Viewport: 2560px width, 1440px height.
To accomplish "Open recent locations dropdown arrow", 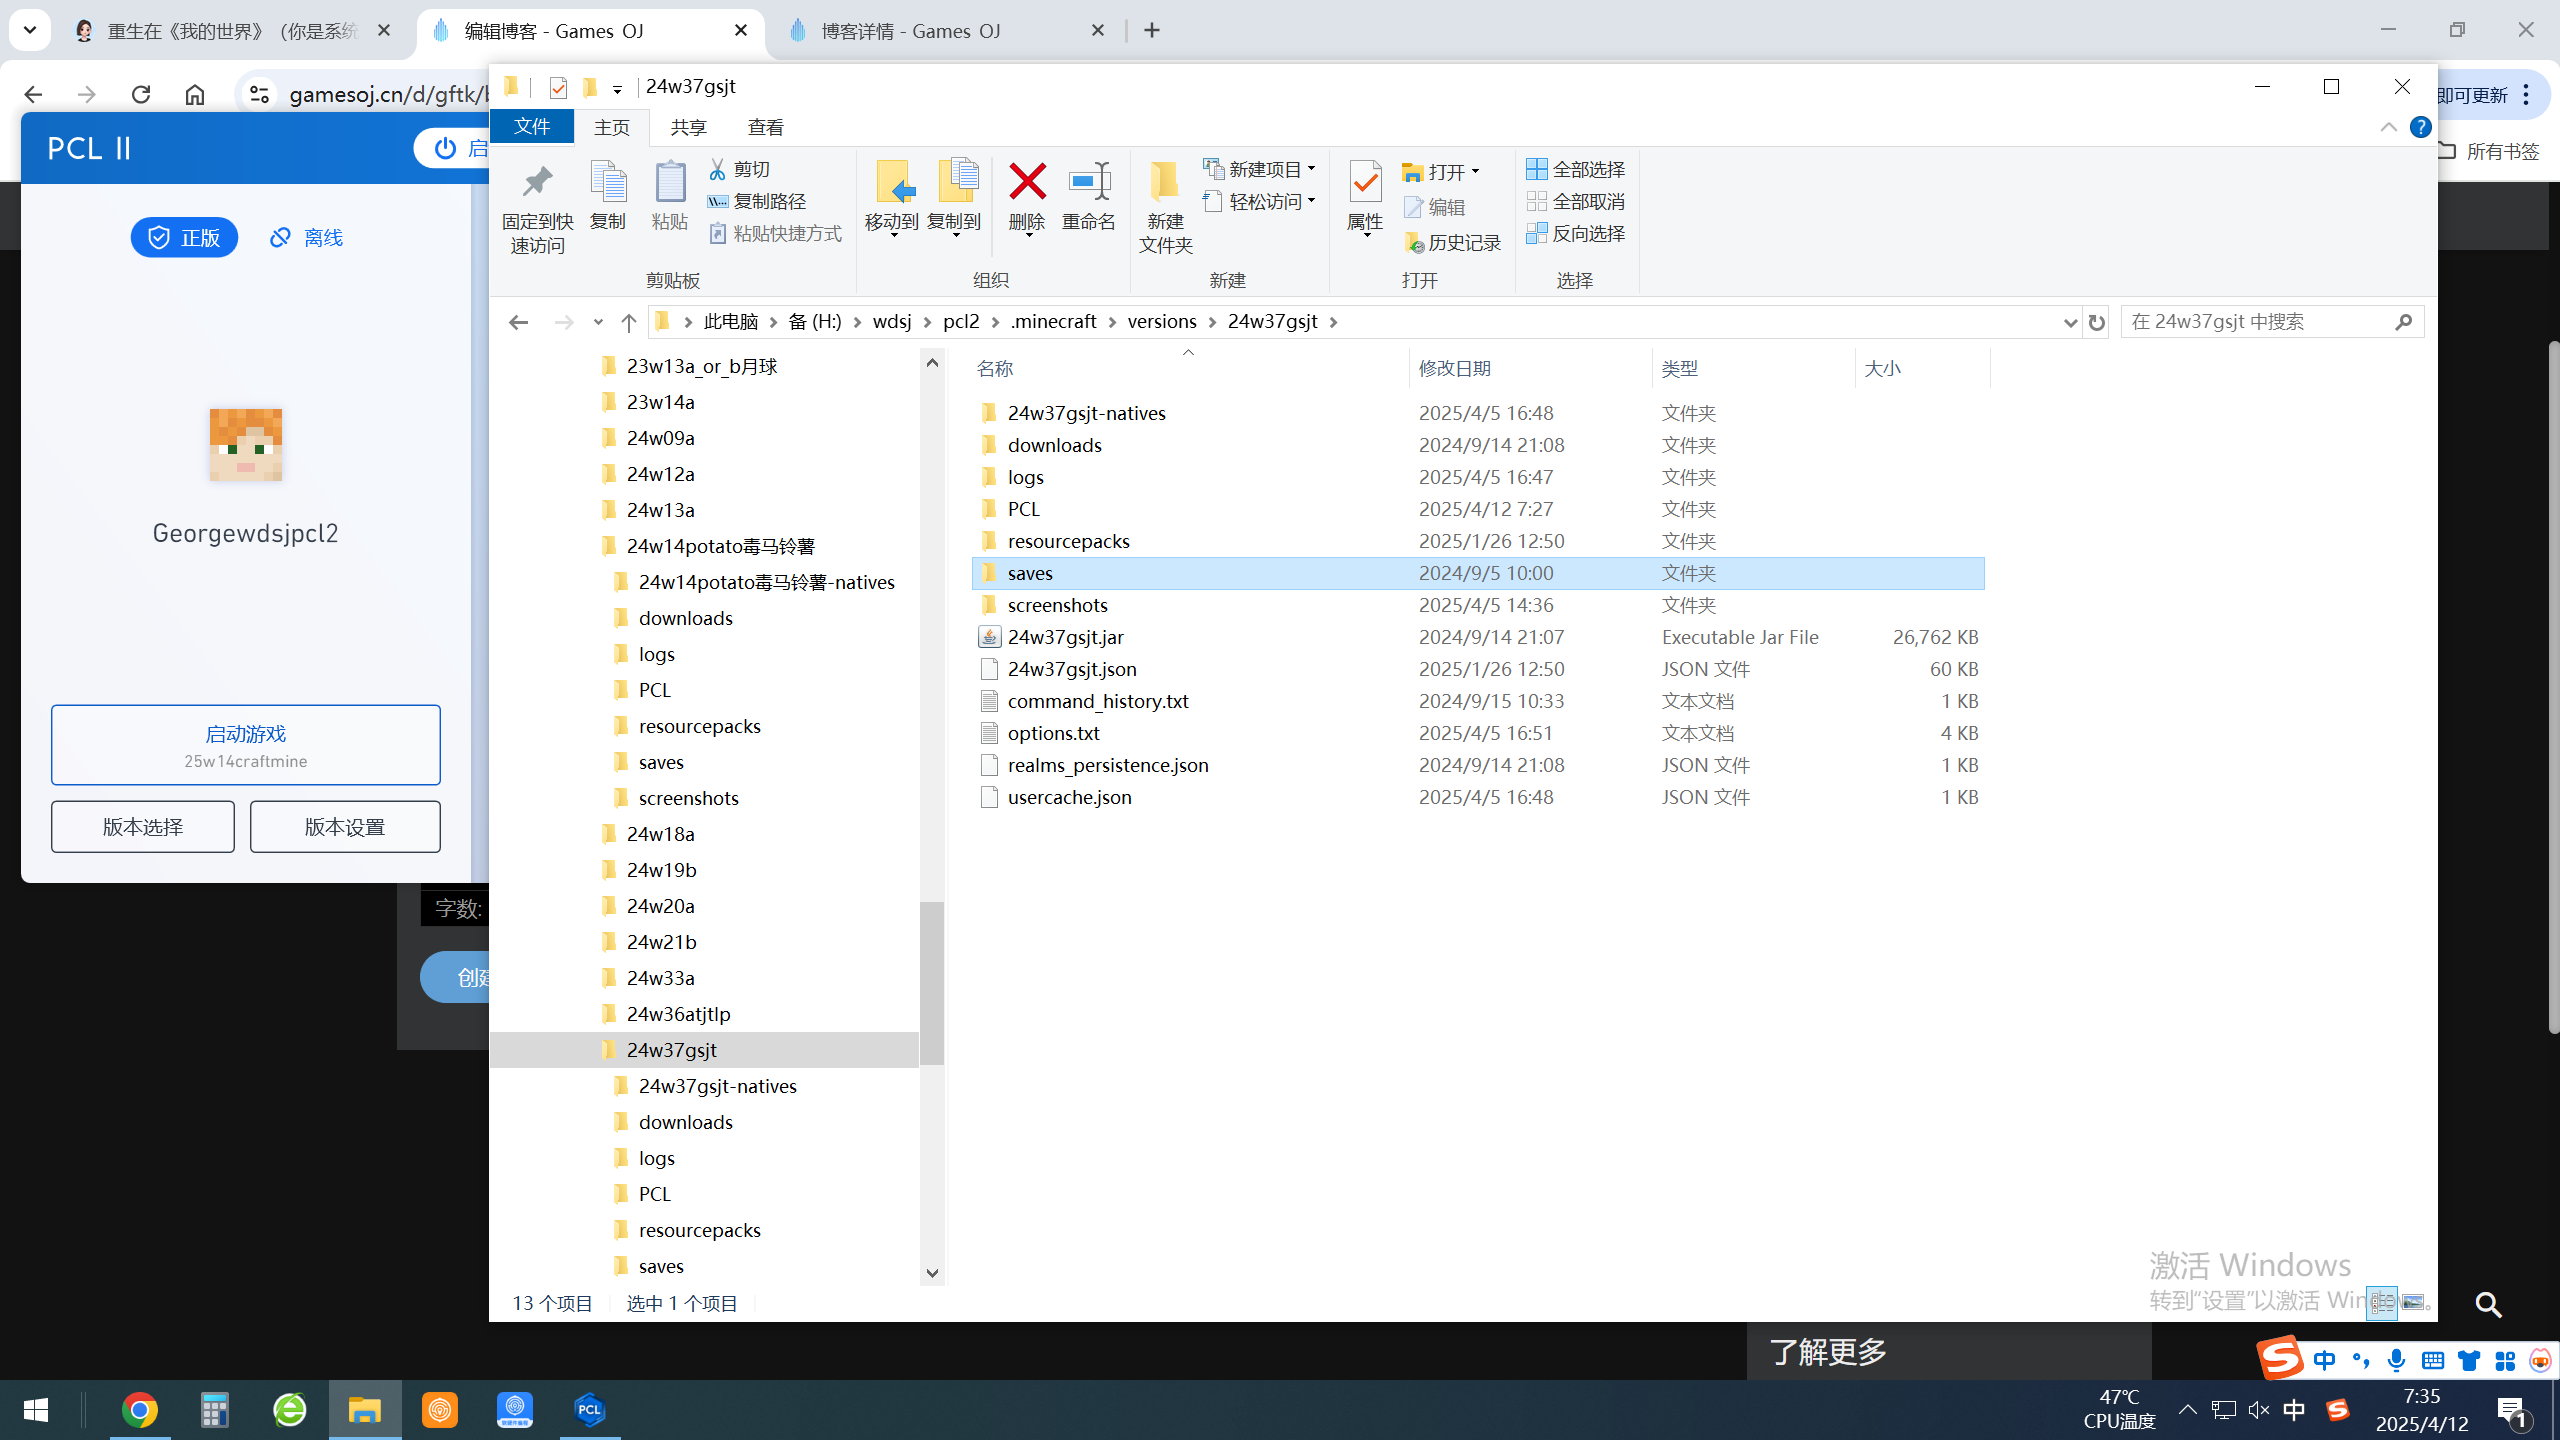I will 598,322.
